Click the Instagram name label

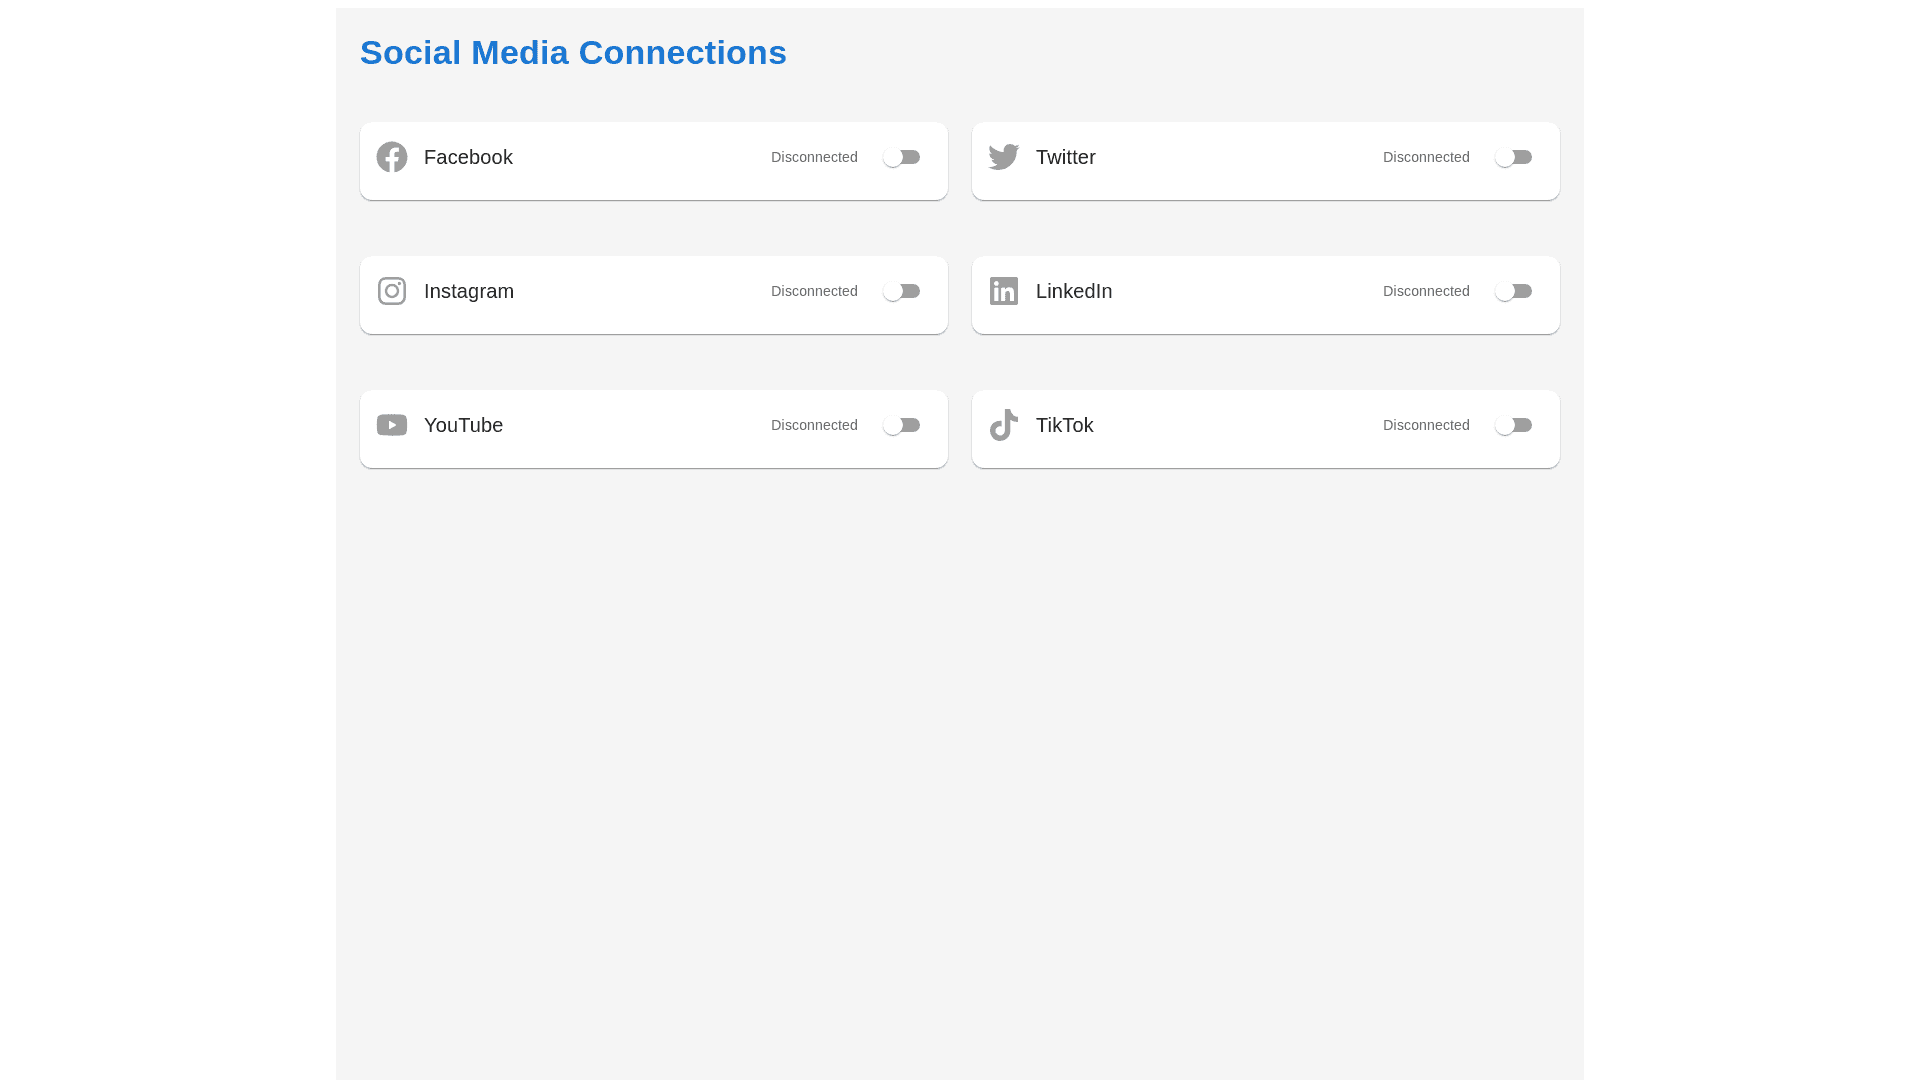click(469, 291)
